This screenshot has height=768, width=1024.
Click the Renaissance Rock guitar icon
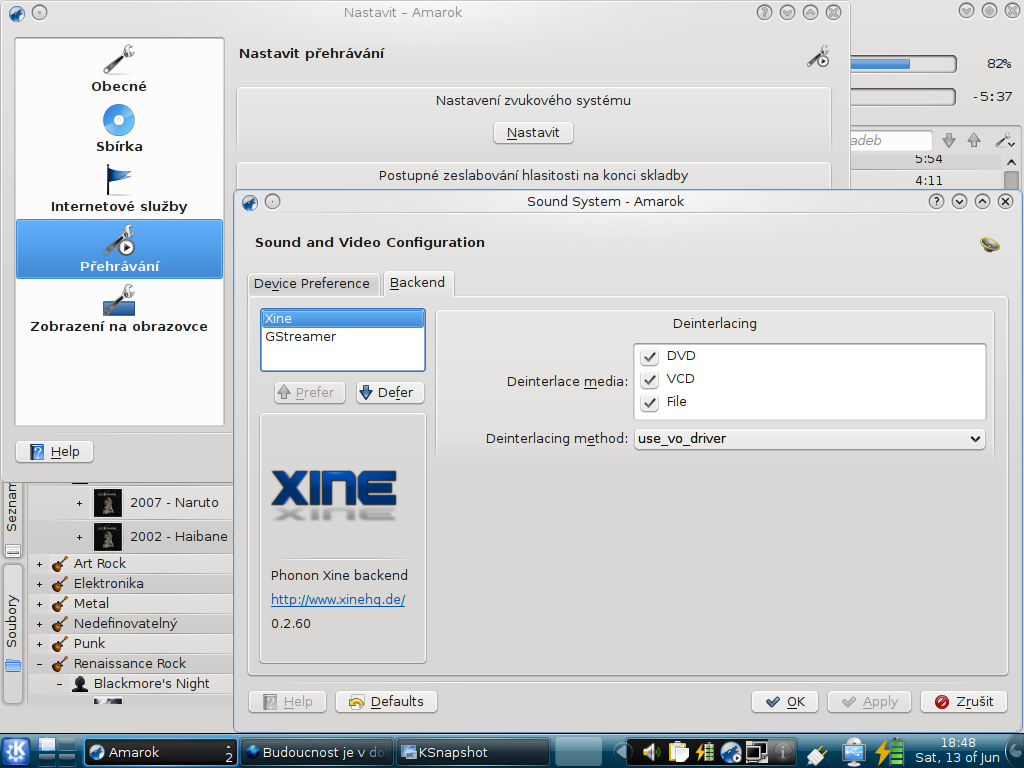click(60, 664)
